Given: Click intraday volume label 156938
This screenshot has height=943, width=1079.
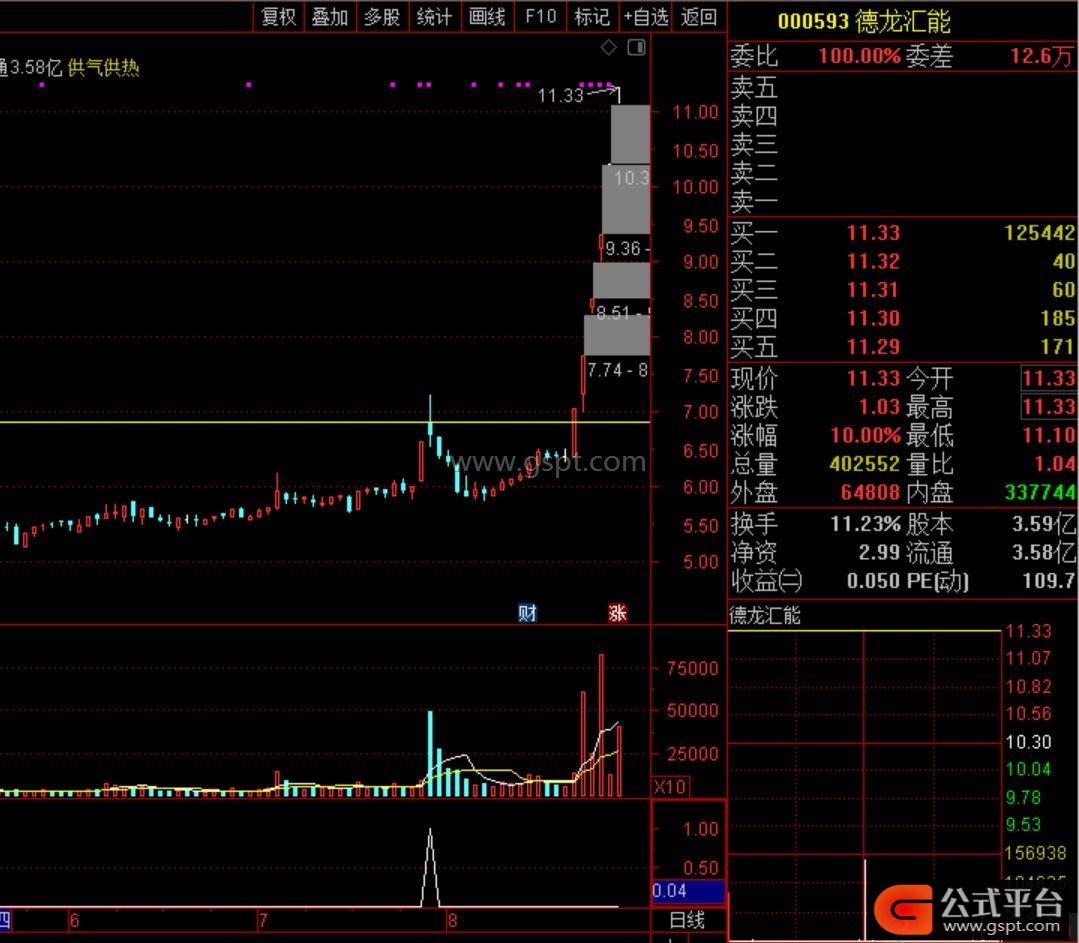Looking at the screenshot, I should [1034, 853].
